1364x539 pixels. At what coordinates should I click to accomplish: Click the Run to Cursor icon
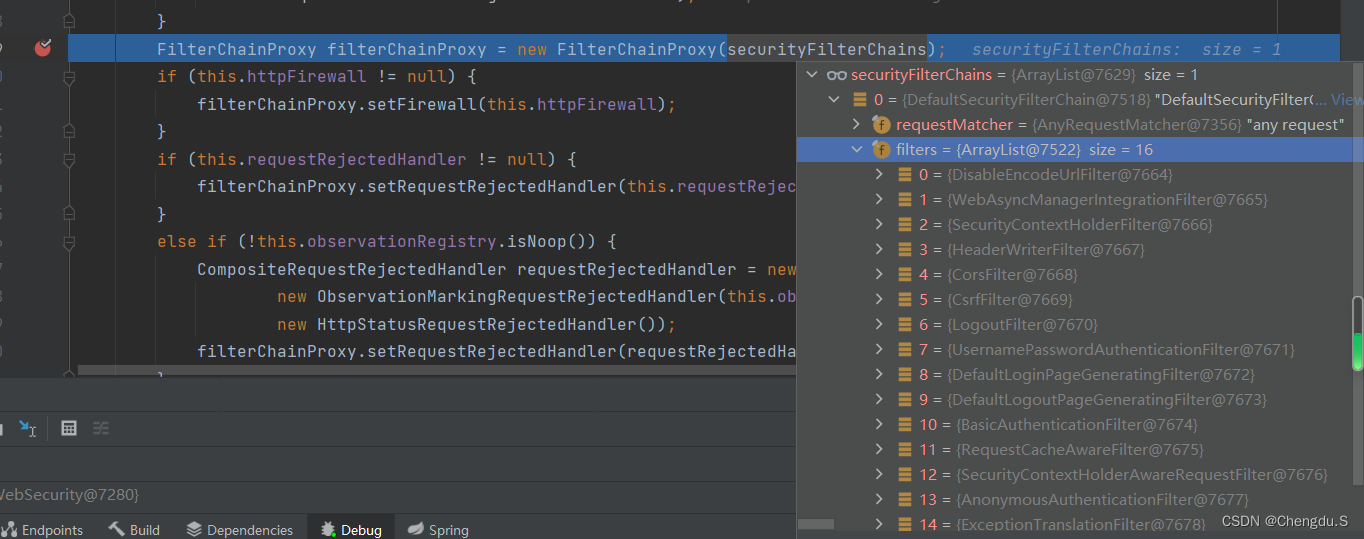point(27,427)
